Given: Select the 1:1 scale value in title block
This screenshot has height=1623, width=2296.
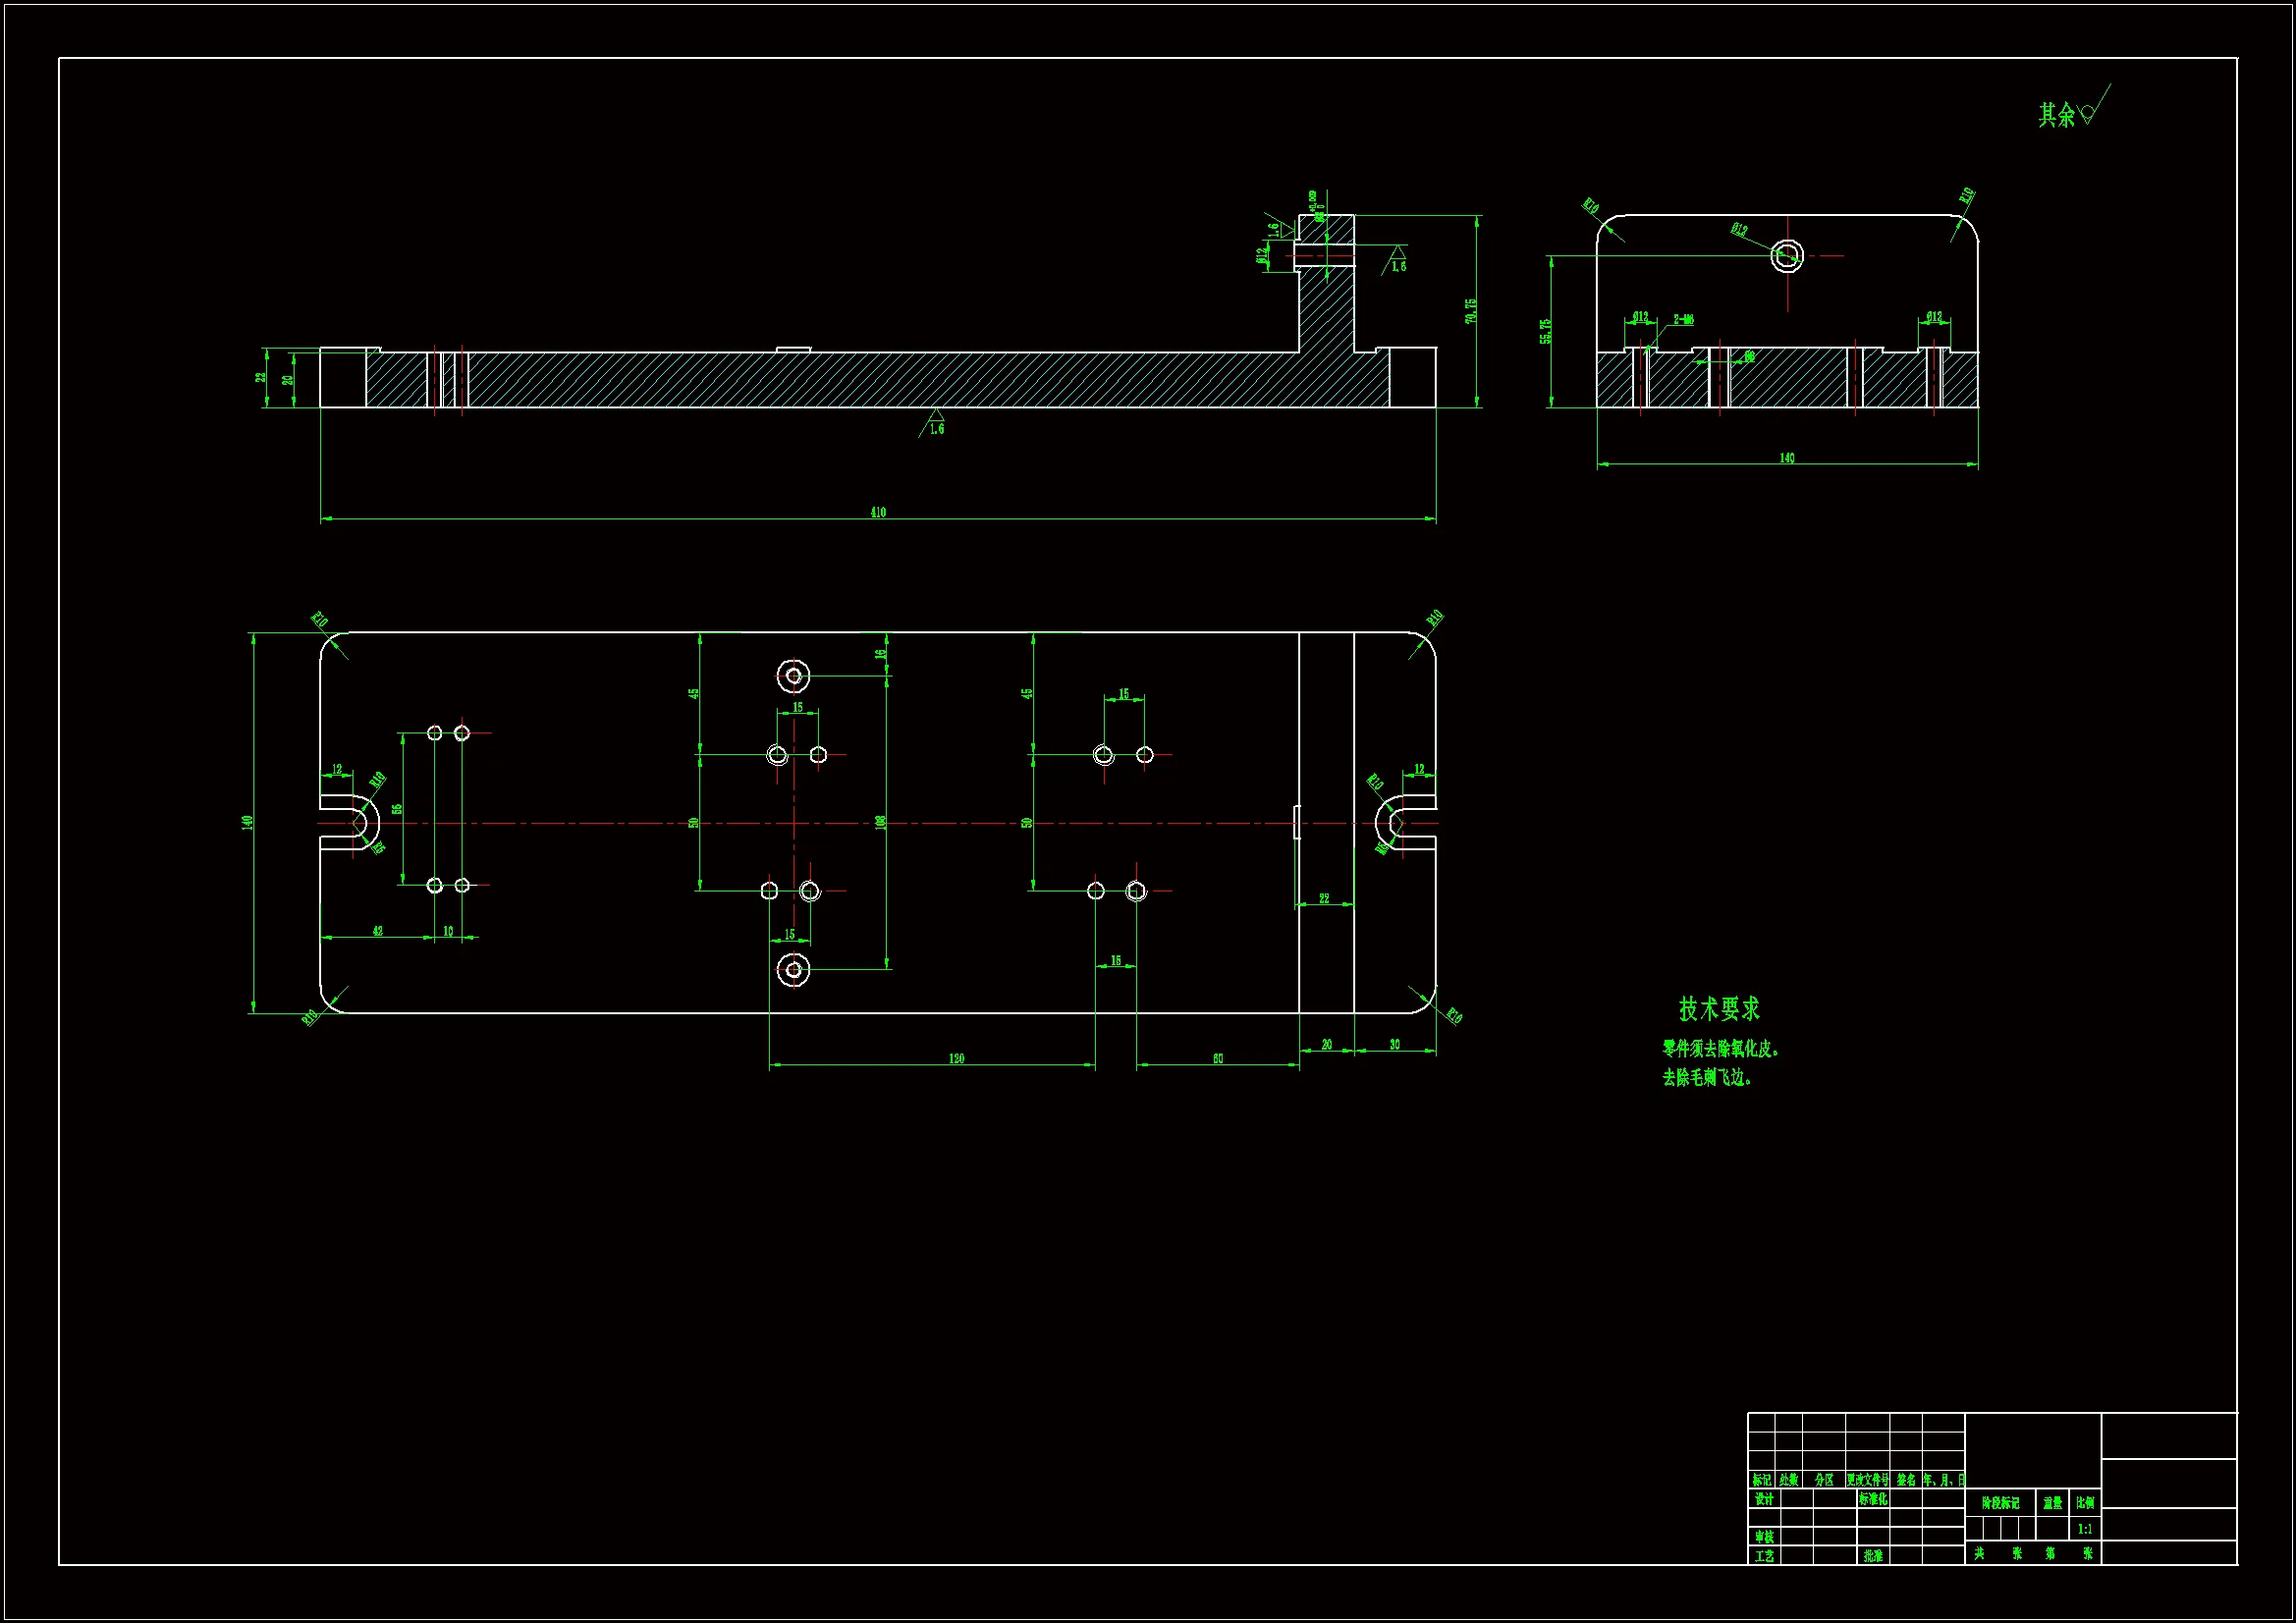Looking at the screenshot, I should tap(2085, 1529).
